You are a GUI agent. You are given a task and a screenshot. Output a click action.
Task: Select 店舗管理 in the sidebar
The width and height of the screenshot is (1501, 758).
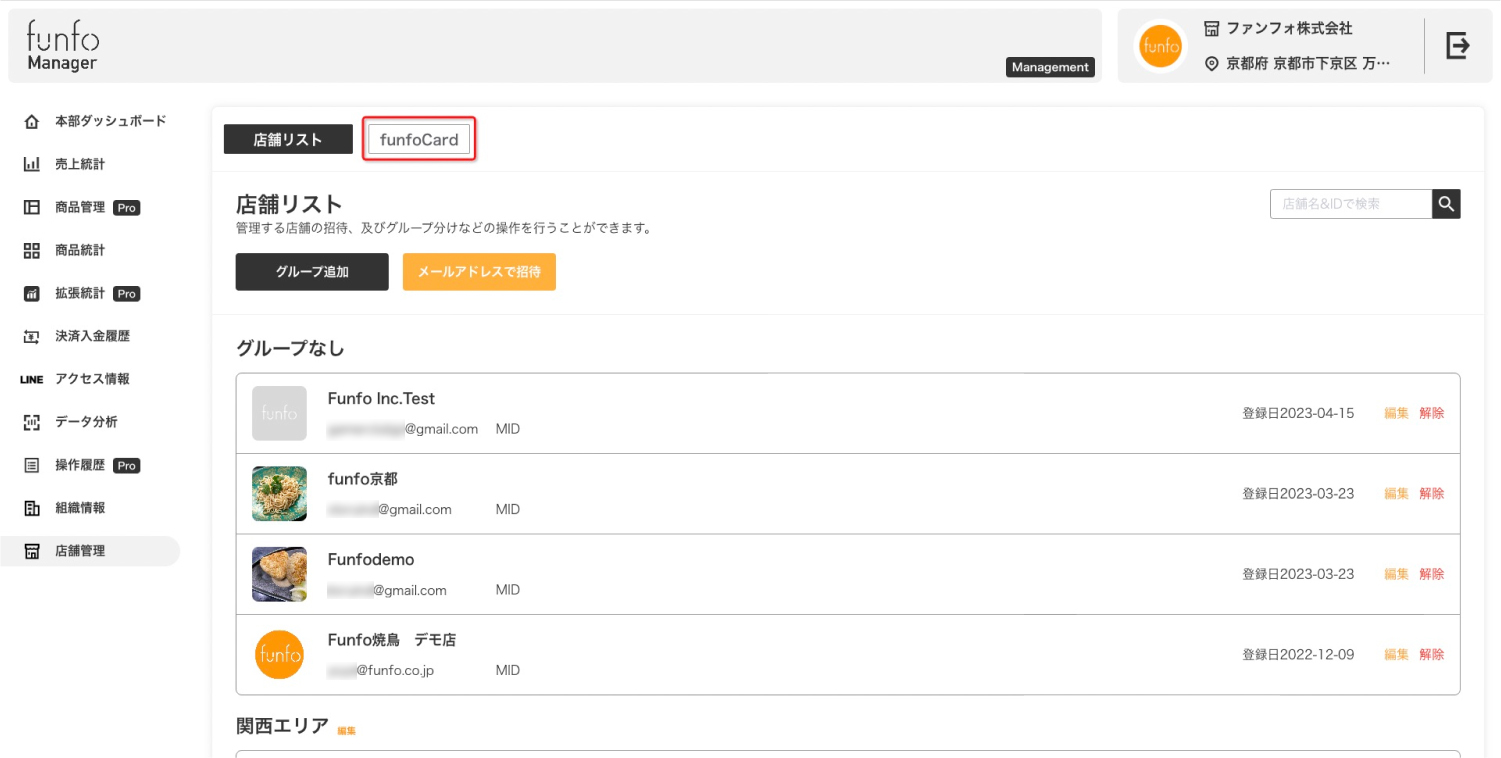point(90,551)
